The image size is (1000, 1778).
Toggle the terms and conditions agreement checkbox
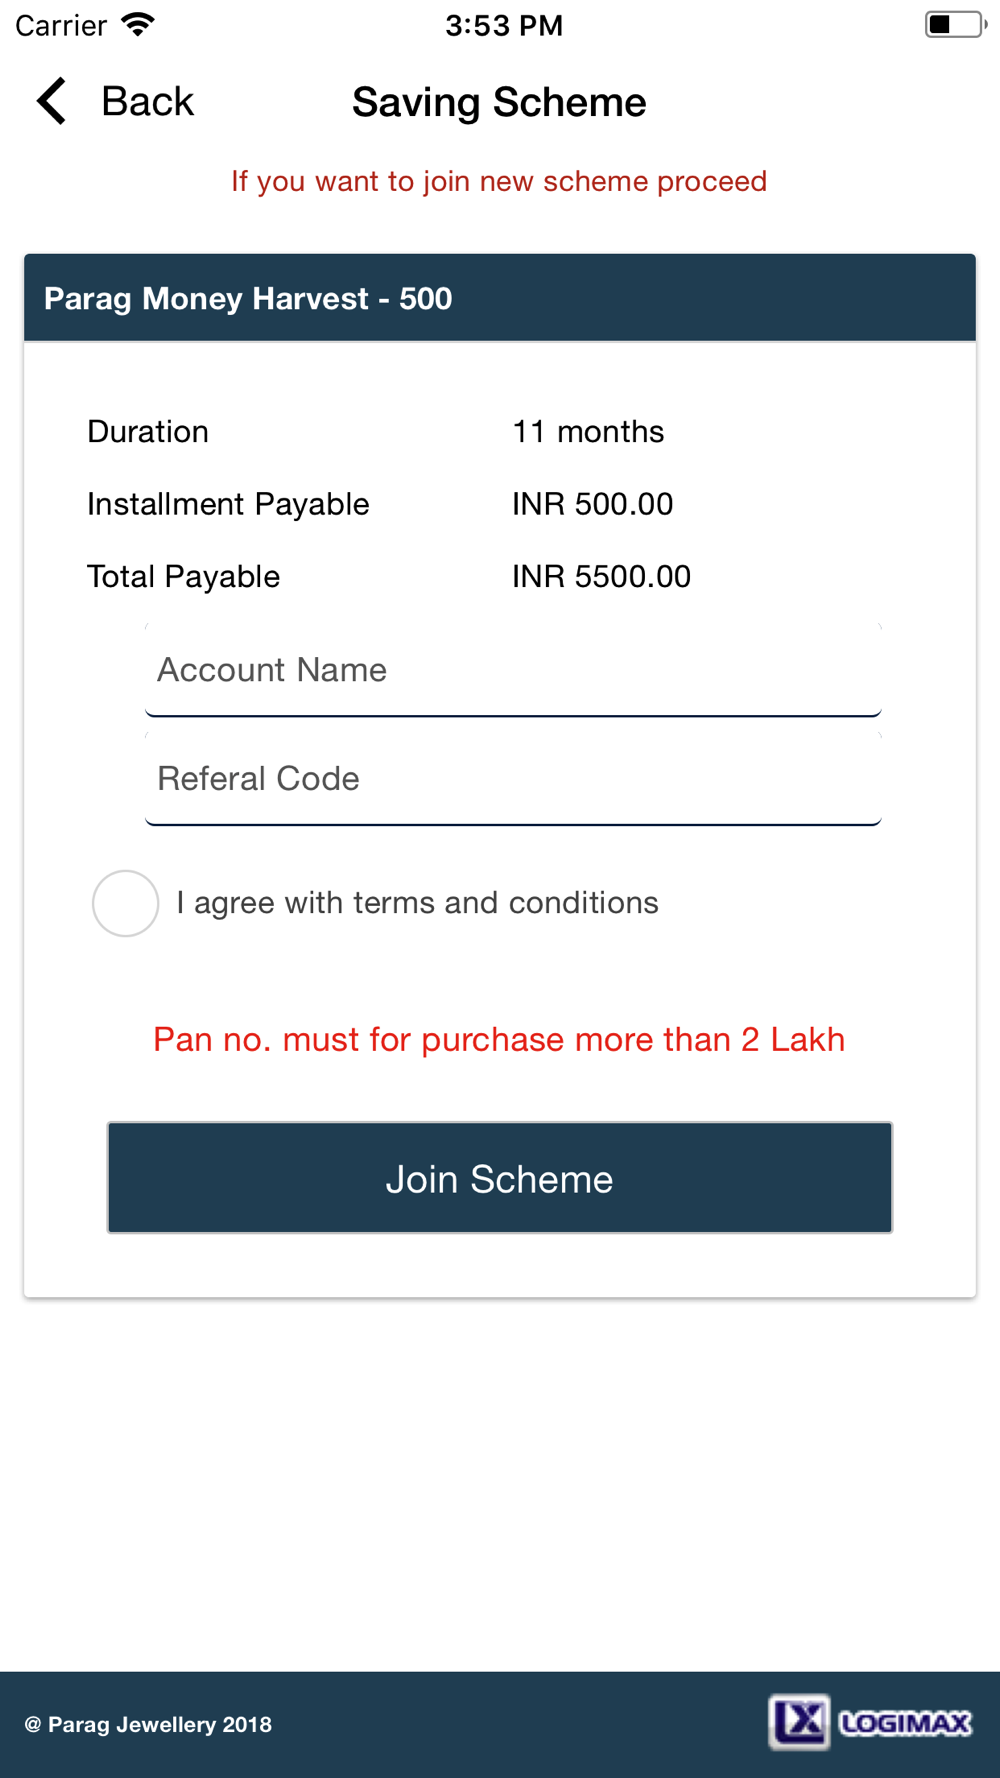(x=126, y=903)
